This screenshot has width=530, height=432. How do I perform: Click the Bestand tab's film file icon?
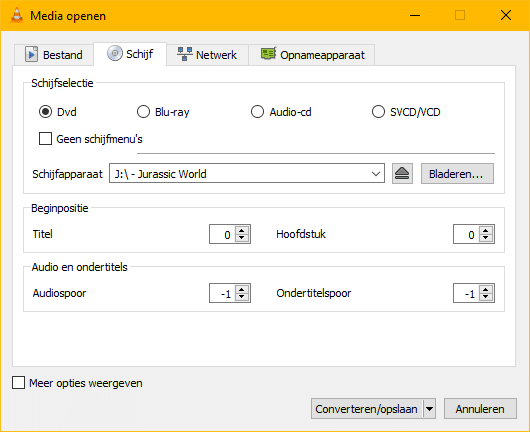coord(31,54)
